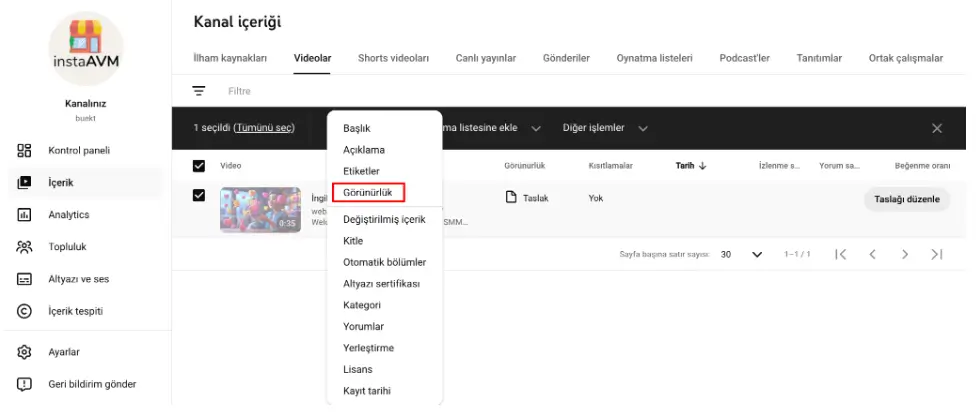Select Değiştirilmiş içerik menu entry
Viewport: 976px width, 420px height.
(x=384, y=220)
